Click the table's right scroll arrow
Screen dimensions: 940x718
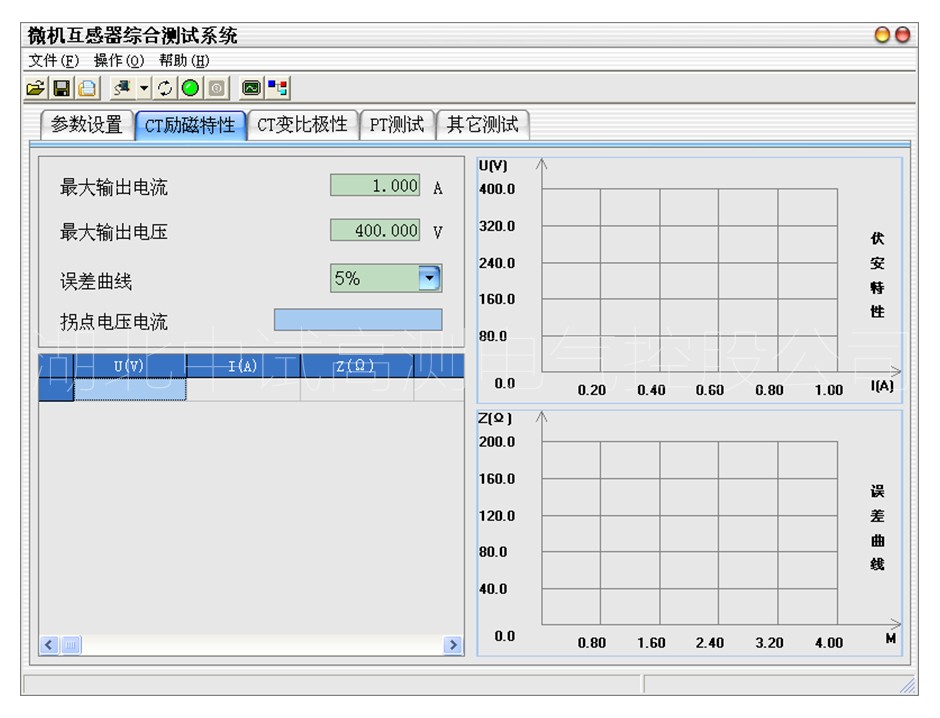(454, 646)
